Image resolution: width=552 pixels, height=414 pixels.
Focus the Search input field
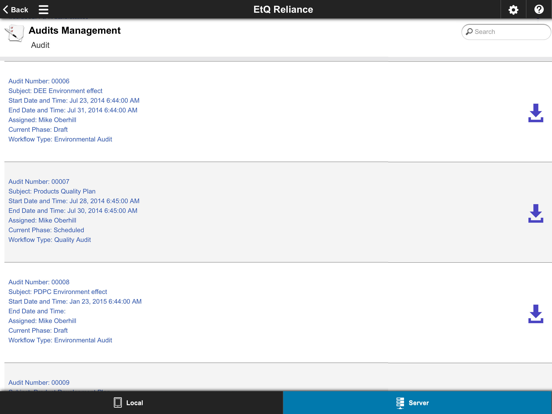(x=506, y=32)
